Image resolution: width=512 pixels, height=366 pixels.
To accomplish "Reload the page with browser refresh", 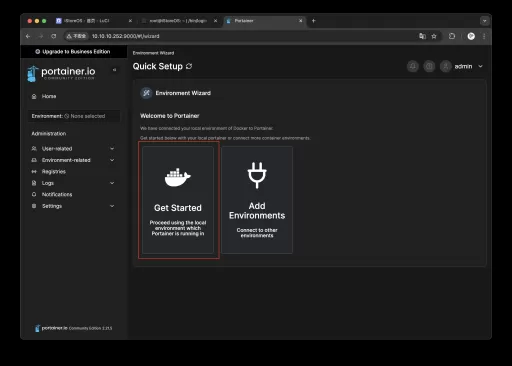I will 54,36.
